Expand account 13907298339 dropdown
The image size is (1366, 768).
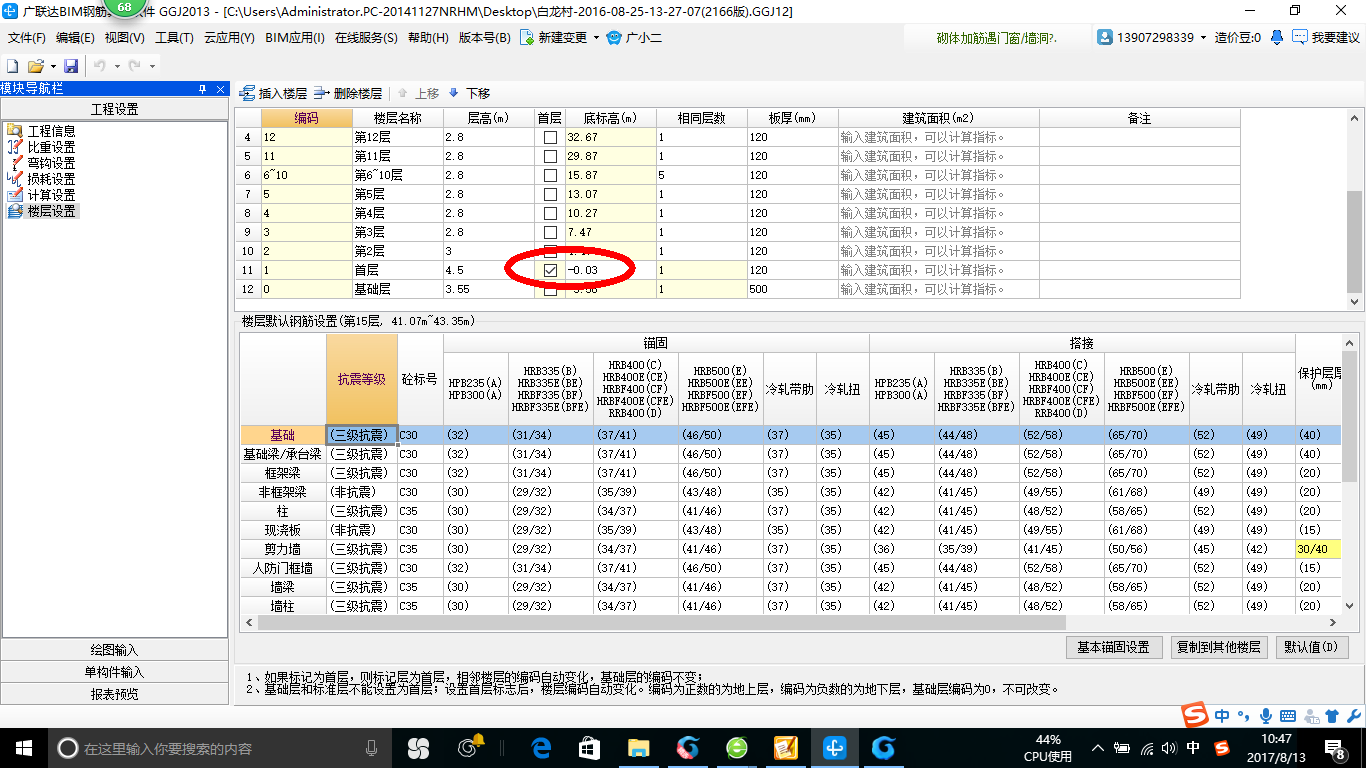pyautogui.click(x=1203, y=38)
